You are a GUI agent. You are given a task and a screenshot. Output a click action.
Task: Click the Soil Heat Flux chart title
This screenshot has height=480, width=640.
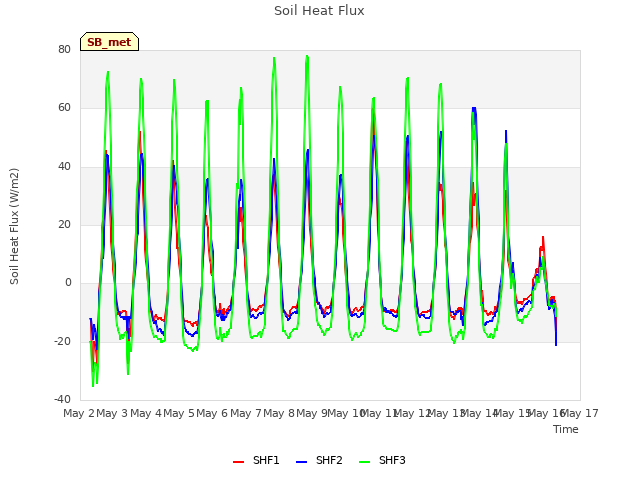click(x=319, y=11)
